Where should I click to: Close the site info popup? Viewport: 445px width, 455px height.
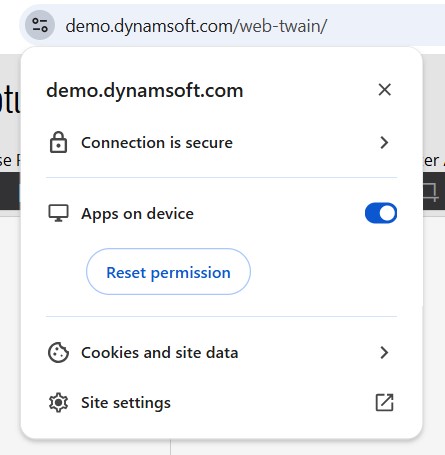click(384, 90)
